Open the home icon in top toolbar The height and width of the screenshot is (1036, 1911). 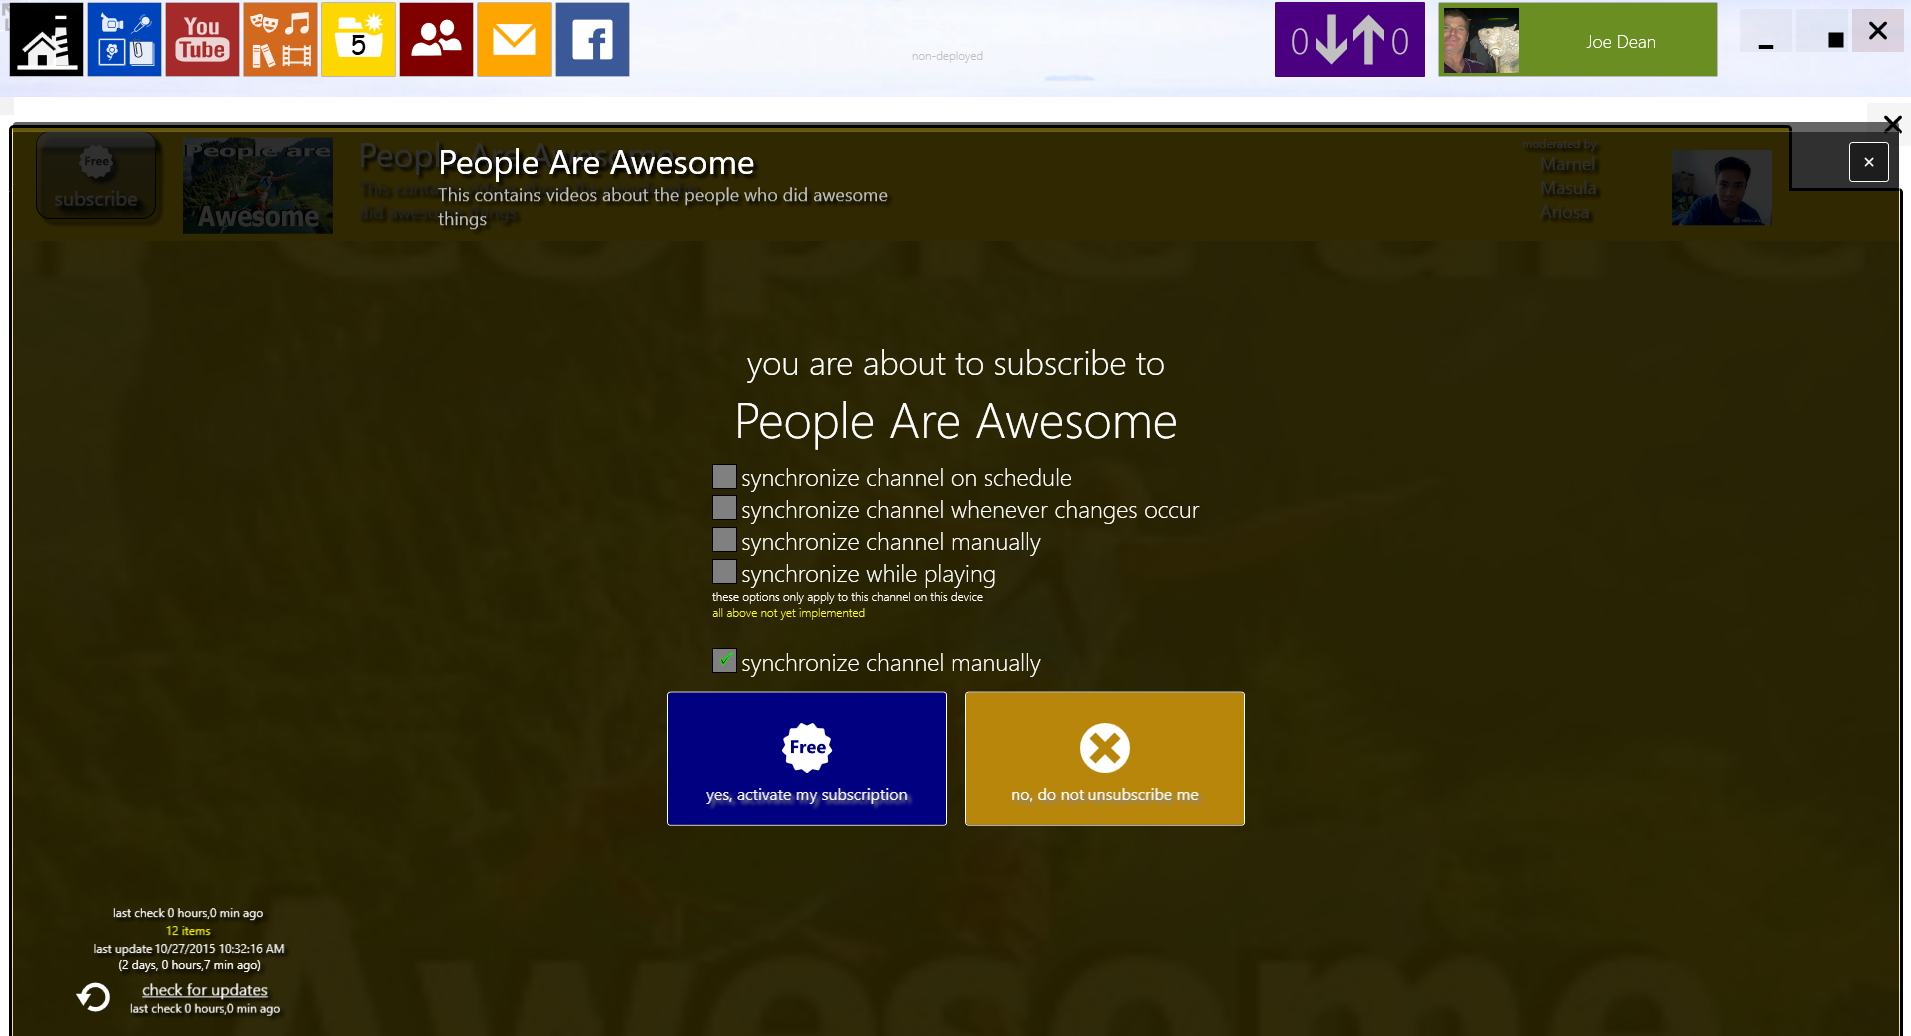(46, 40)
